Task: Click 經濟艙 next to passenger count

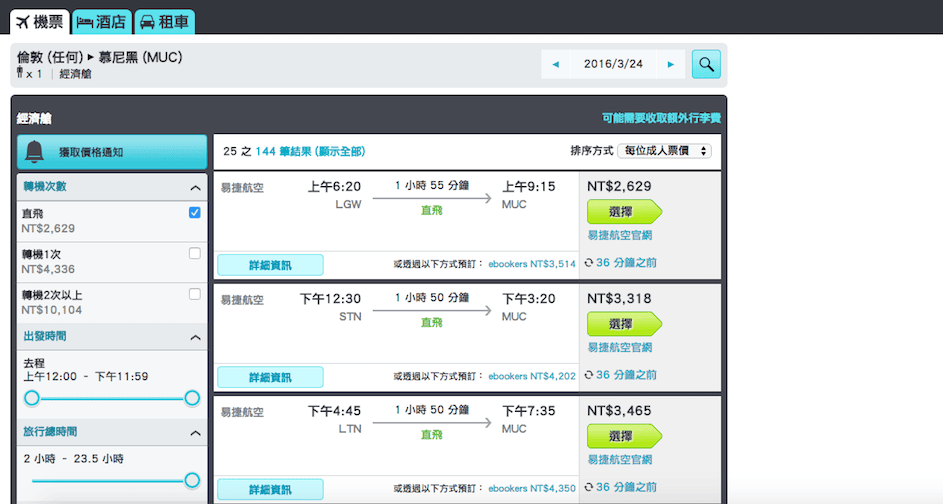Action: coord(75,74)
